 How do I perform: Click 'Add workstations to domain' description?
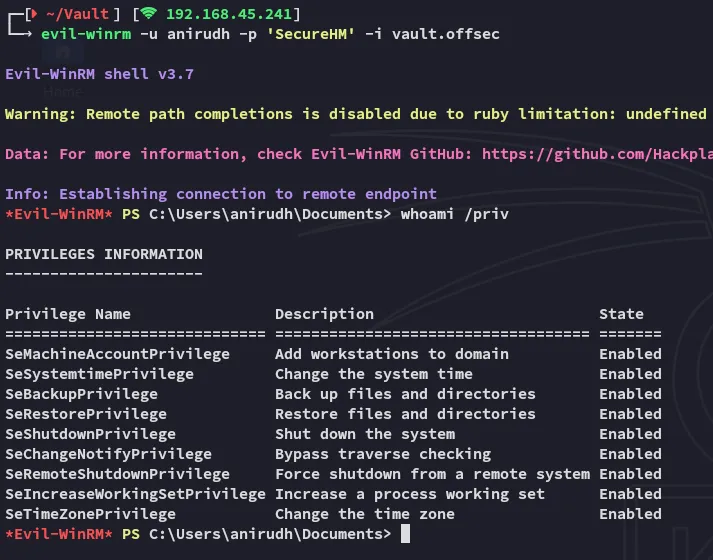(392, 354)
